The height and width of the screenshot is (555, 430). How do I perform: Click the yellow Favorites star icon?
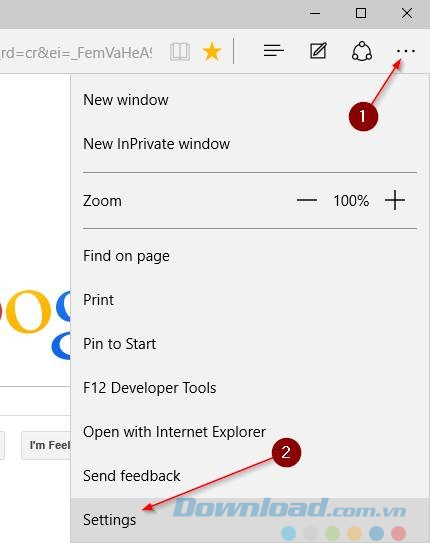coord(212,51)
